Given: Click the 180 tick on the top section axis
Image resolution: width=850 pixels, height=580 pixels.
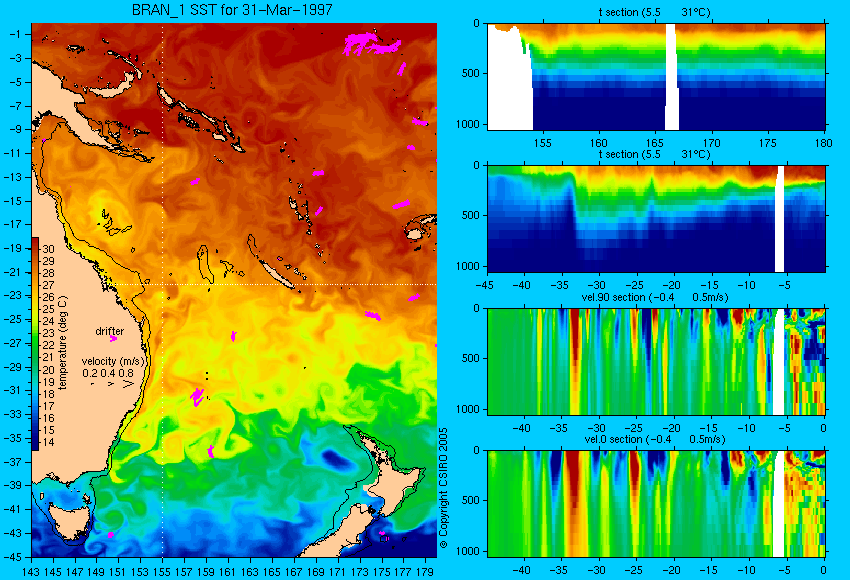Looking at the screenshot, I should (x=823, y=143).
